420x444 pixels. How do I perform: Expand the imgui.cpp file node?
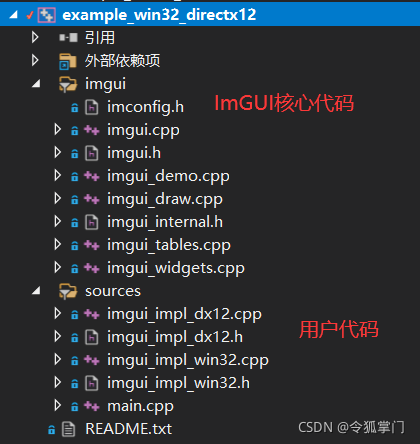point(58,130)
